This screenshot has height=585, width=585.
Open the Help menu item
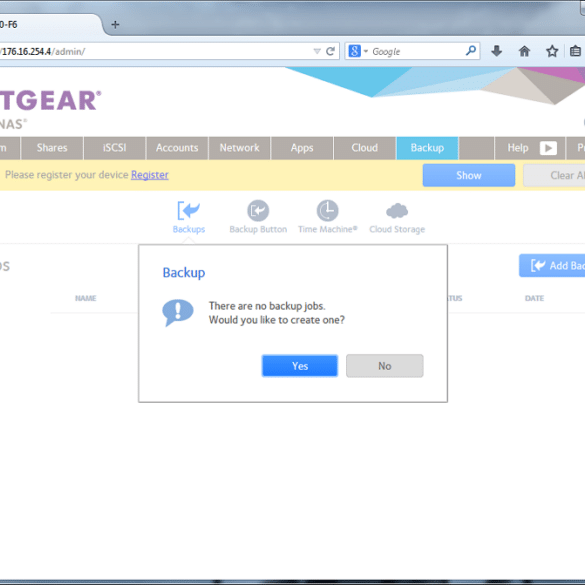coord(518,148)
